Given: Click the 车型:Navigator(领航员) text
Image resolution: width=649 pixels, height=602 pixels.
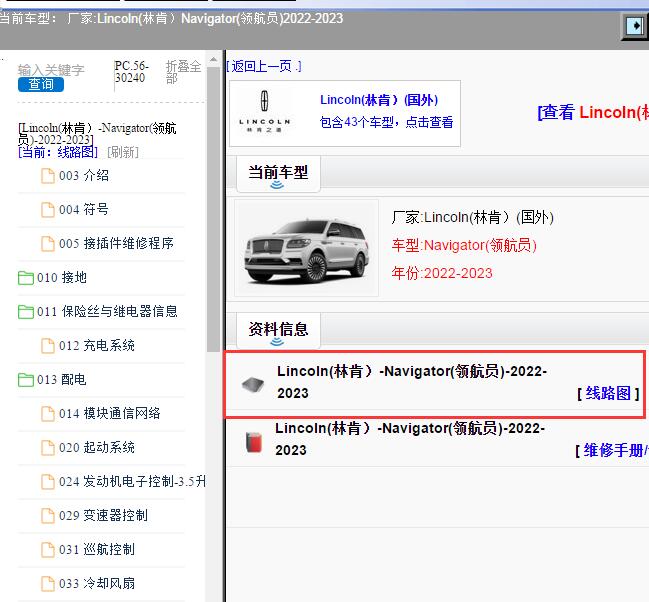Looking at the screenshot, I should 464,246.
